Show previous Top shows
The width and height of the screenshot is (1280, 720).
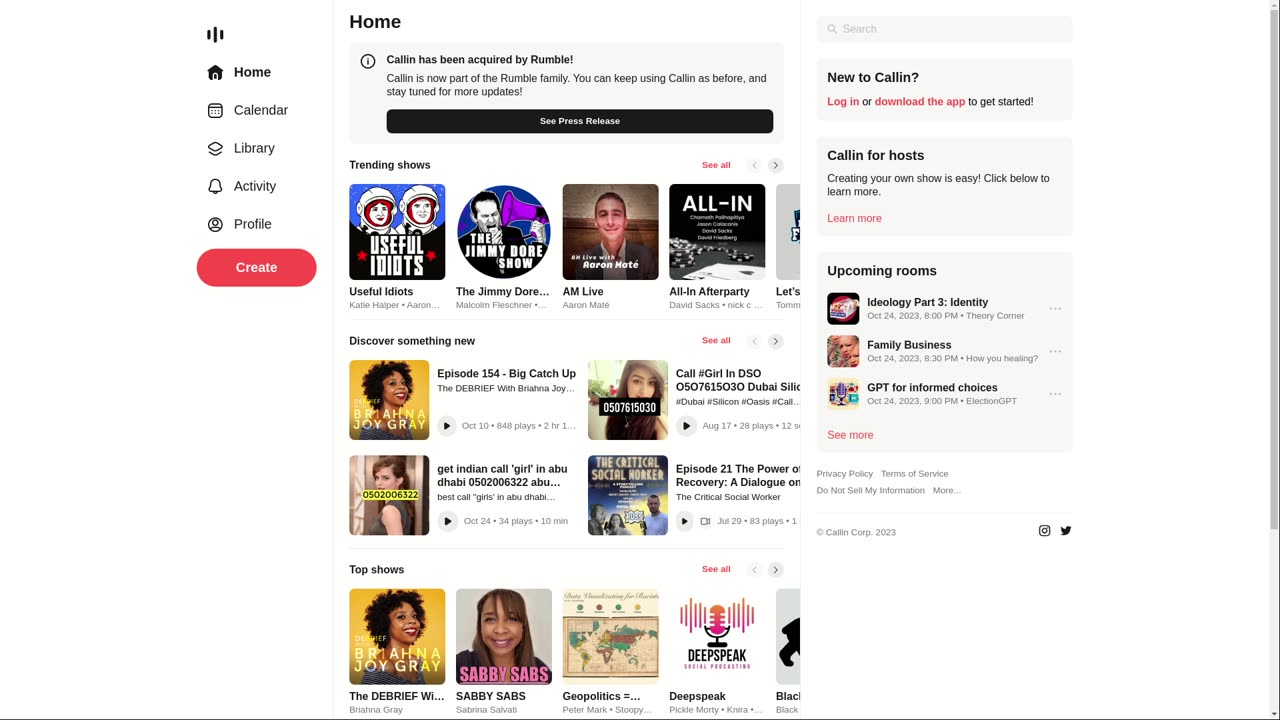755,570
